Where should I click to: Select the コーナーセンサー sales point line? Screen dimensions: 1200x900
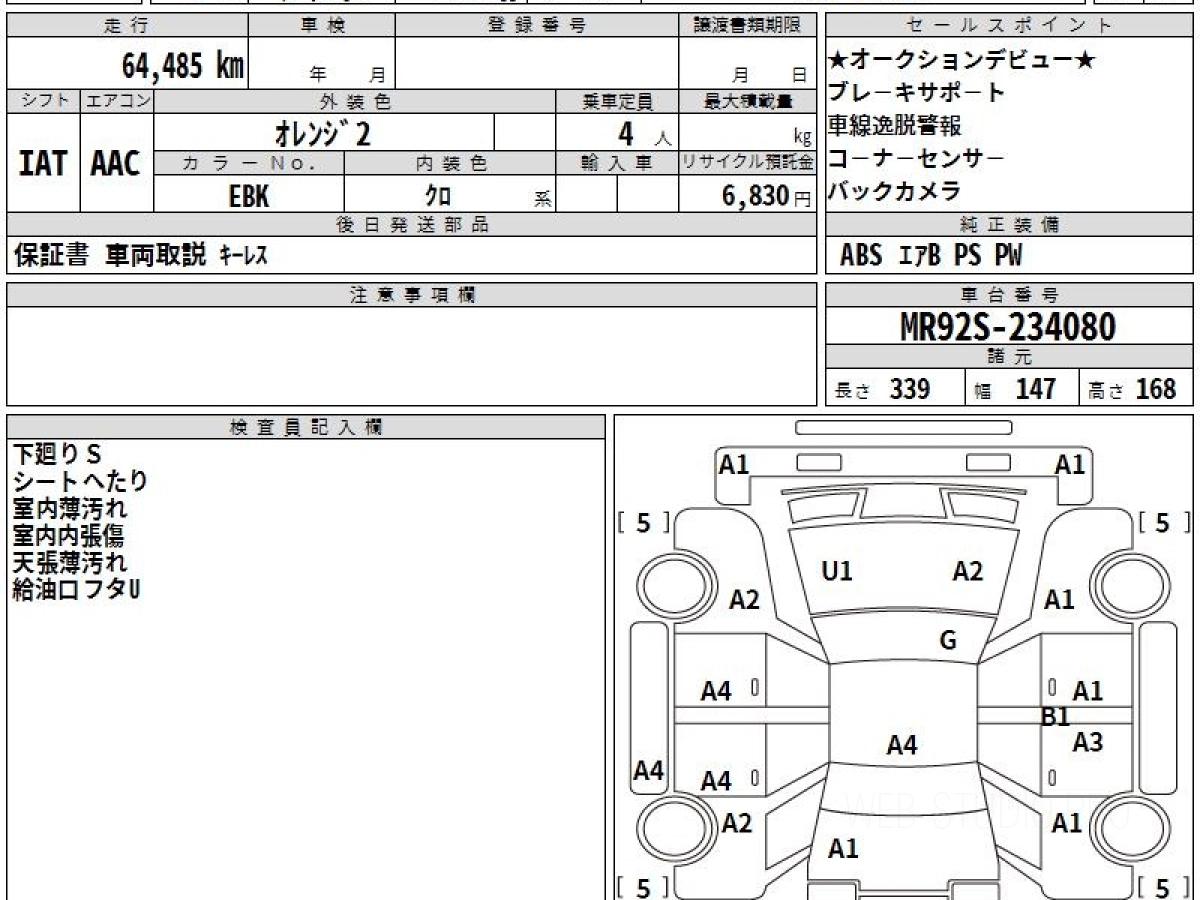pyautogui.click(x=916, y=158)
